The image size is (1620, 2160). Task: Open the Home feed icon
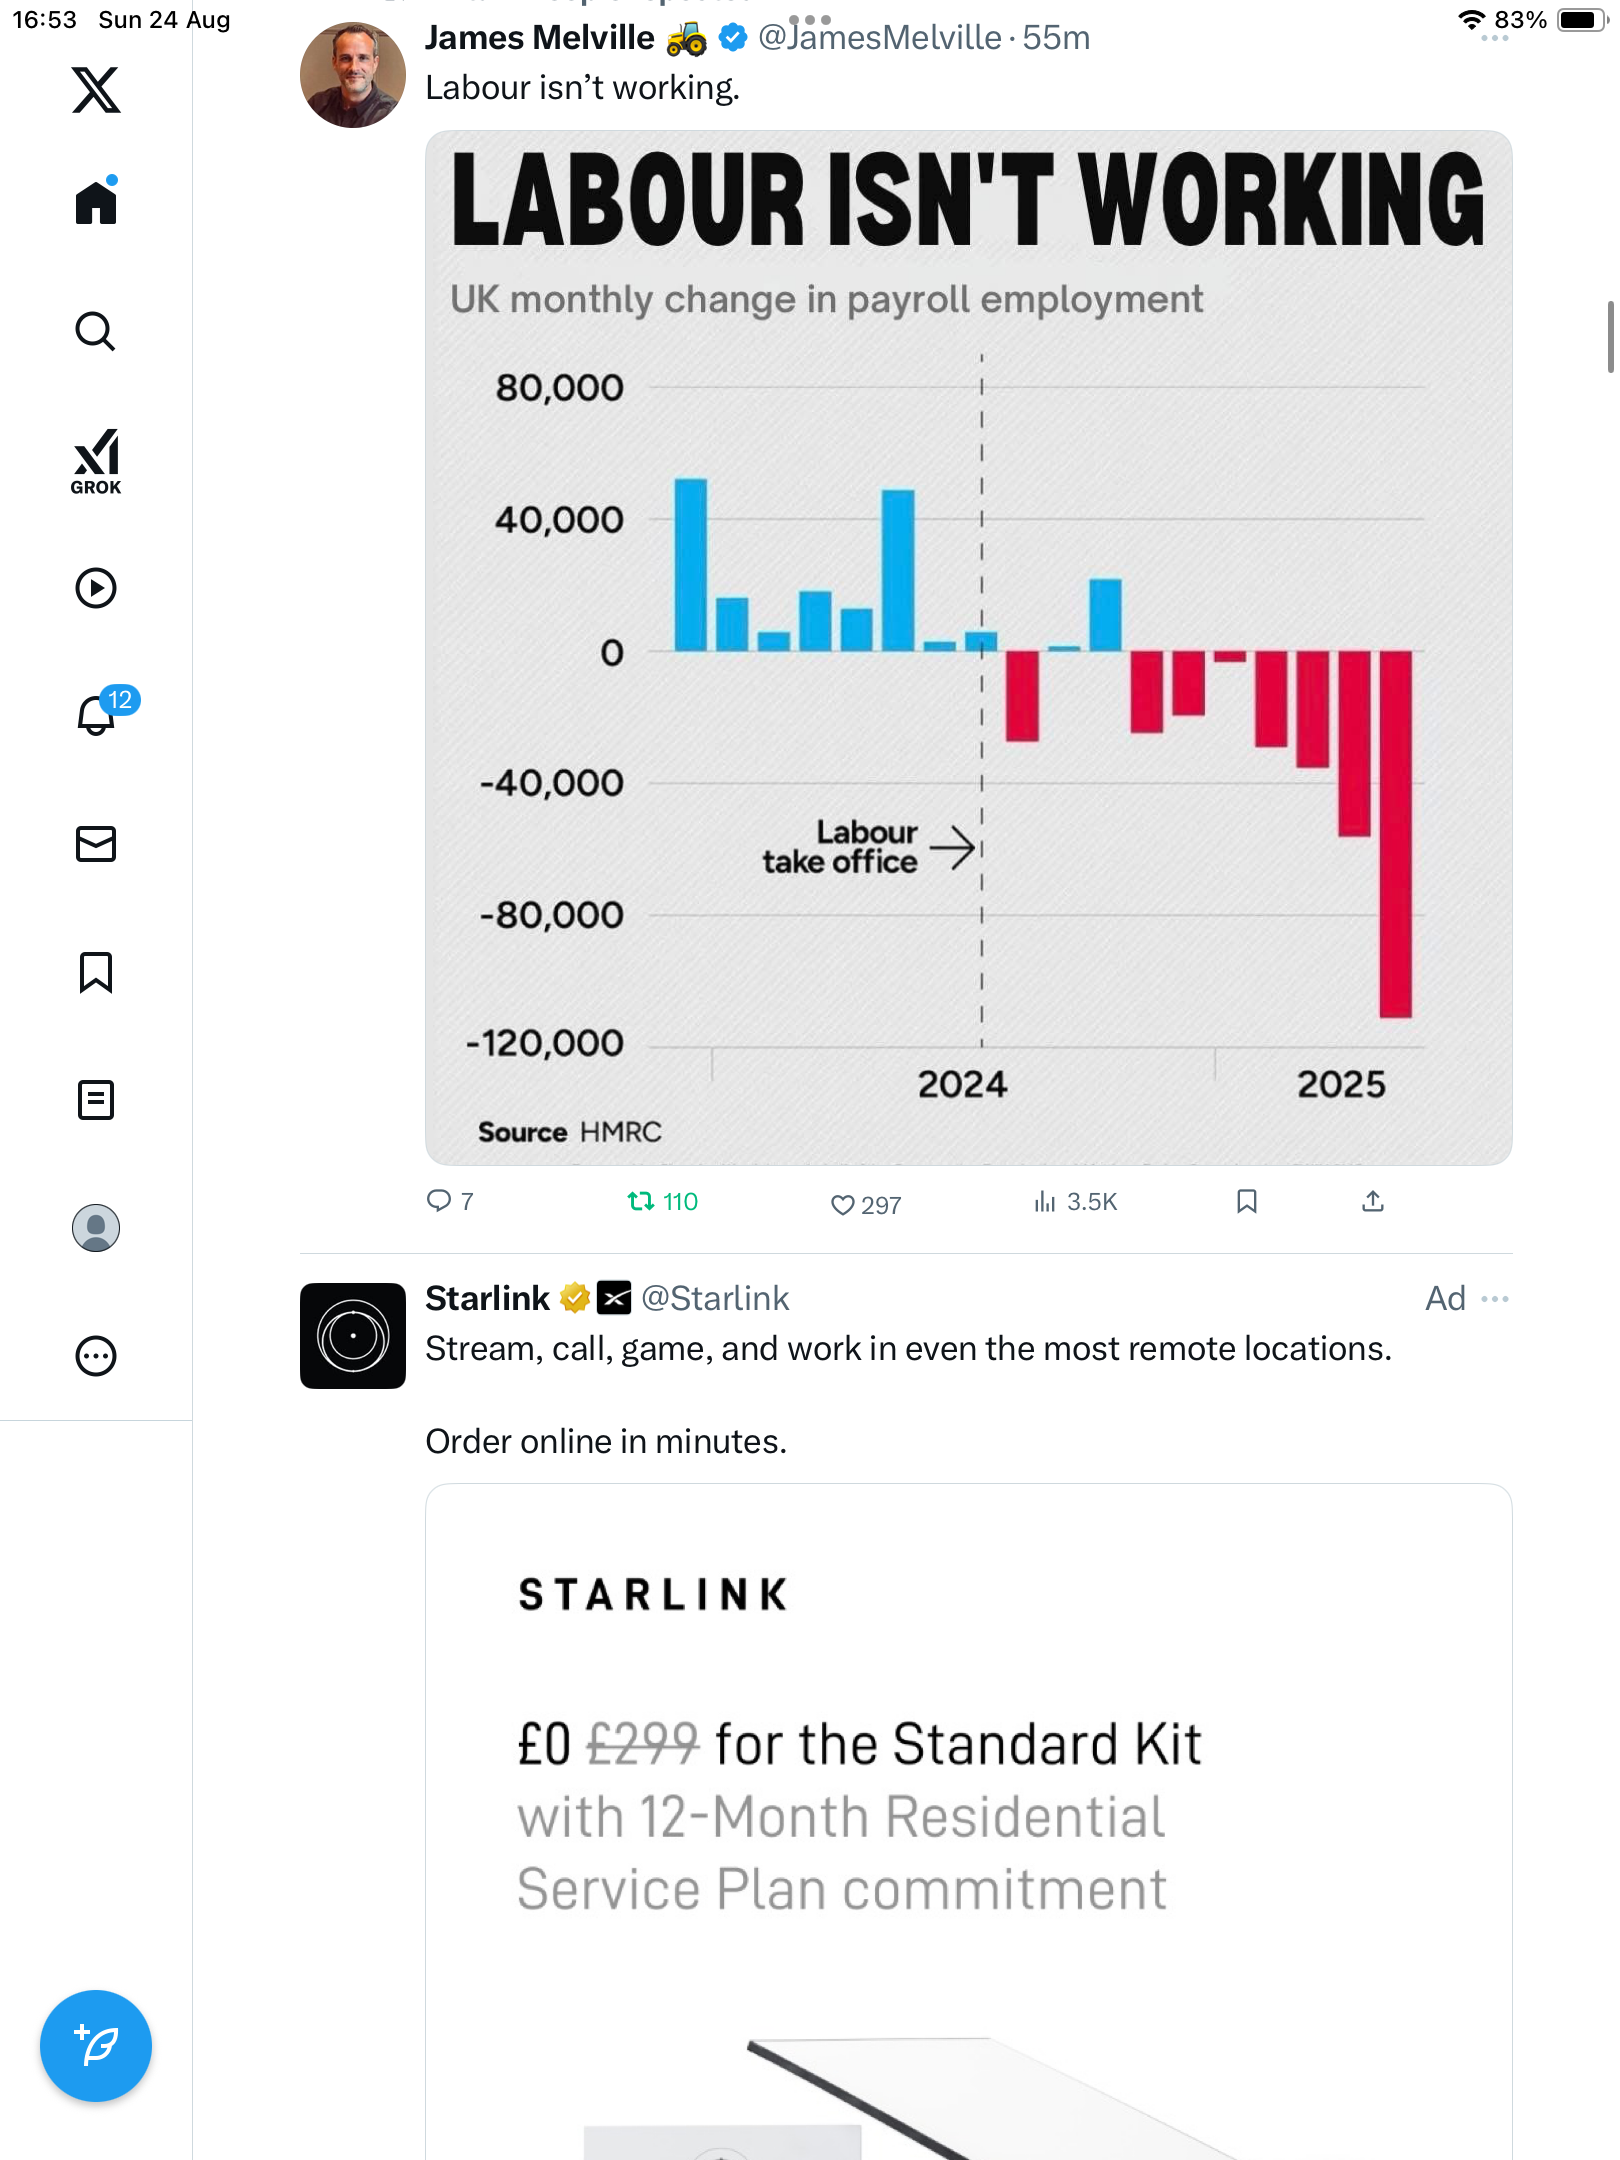[x=96, y=203]
